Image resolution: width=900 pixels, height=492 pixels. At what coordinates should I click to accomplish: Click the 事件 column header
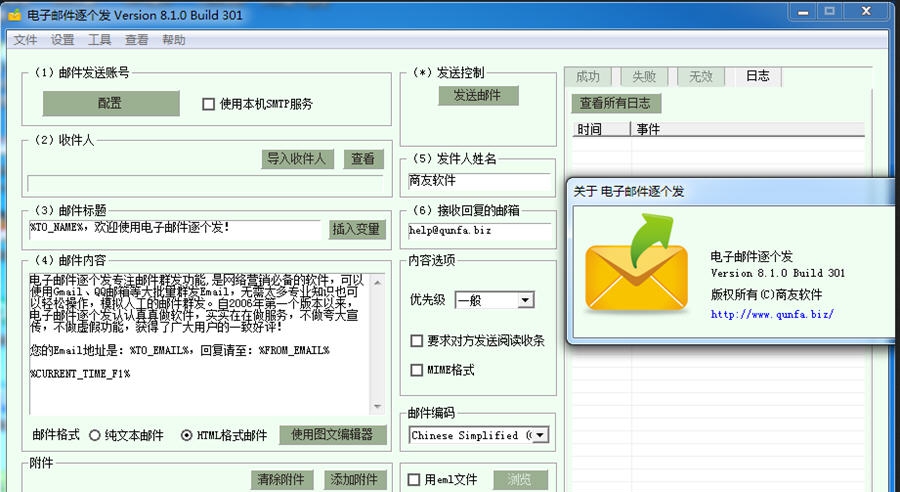(x=748, y=129)
